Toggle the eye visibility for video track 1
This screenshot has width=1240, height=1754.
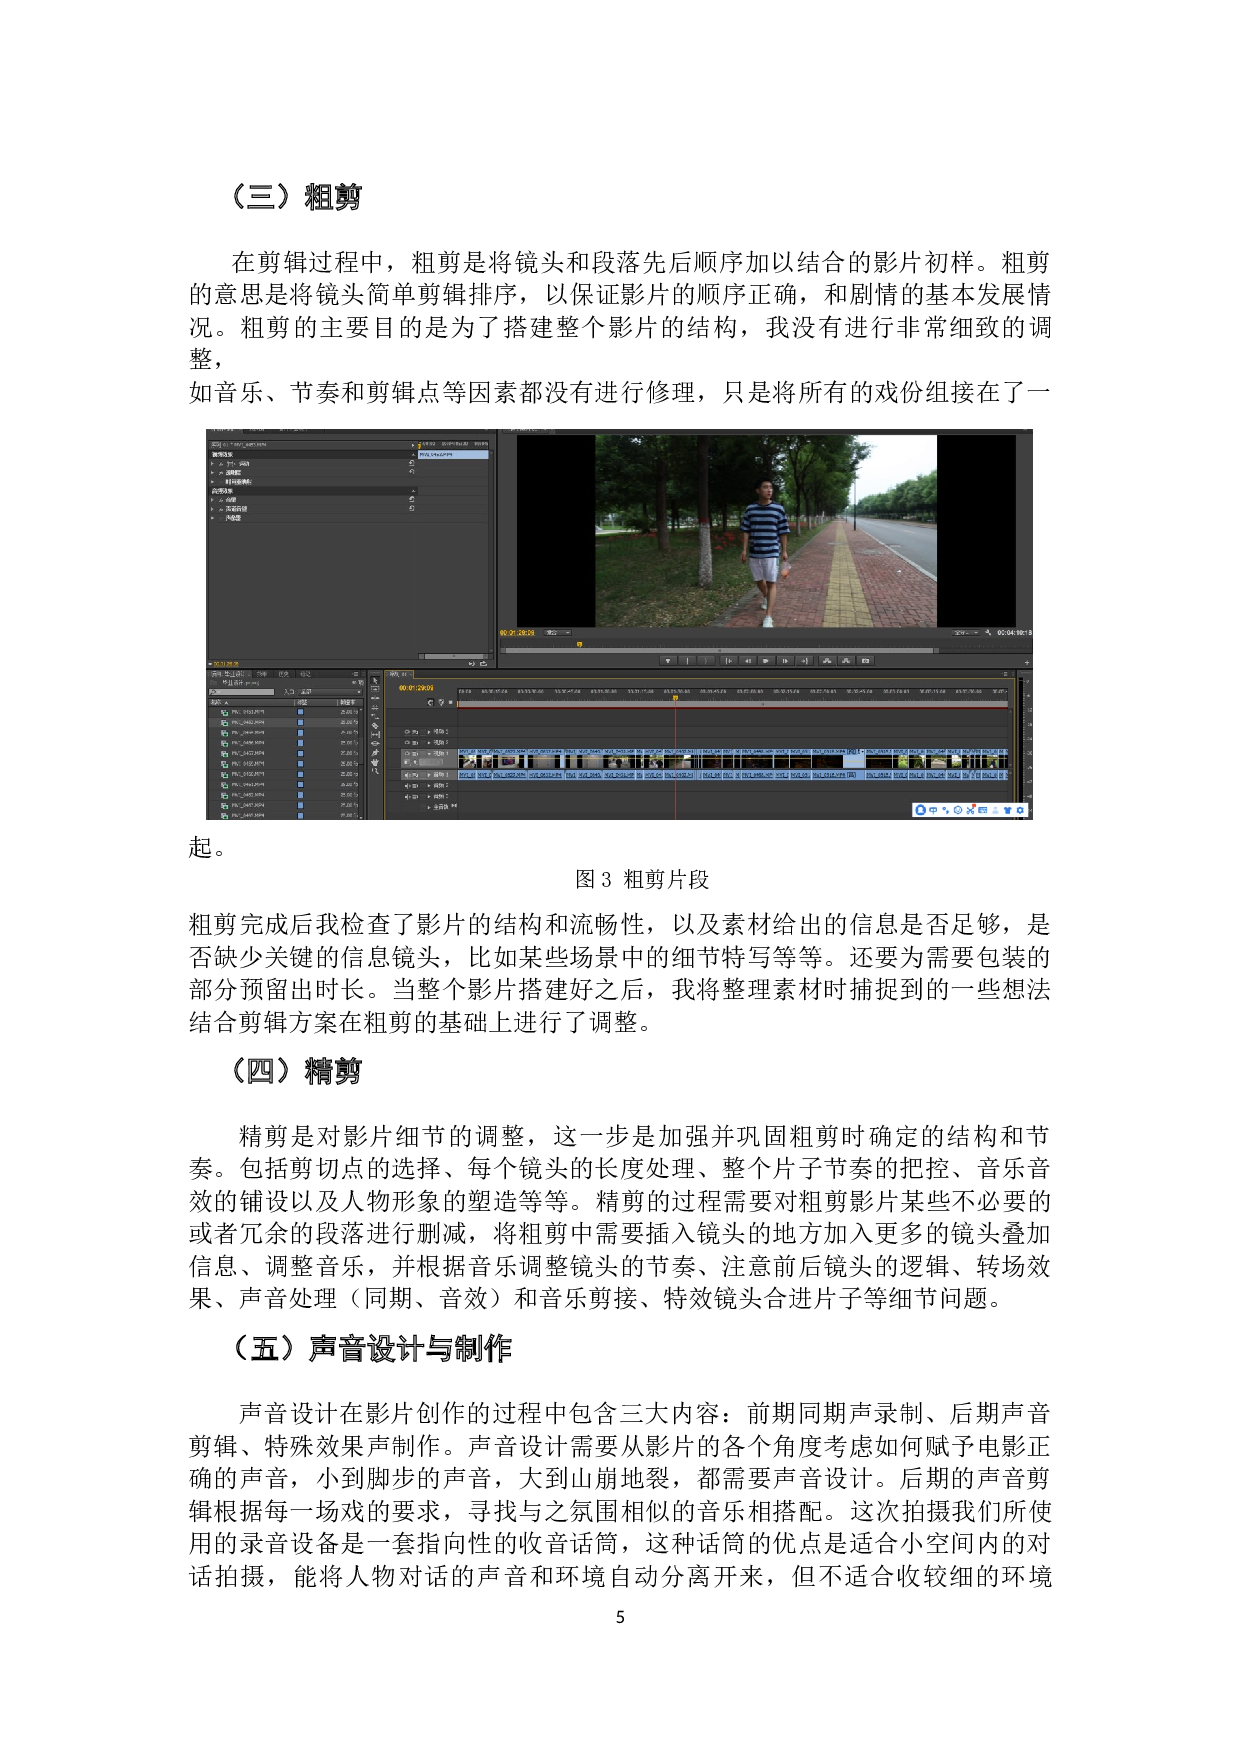(407, 753)
